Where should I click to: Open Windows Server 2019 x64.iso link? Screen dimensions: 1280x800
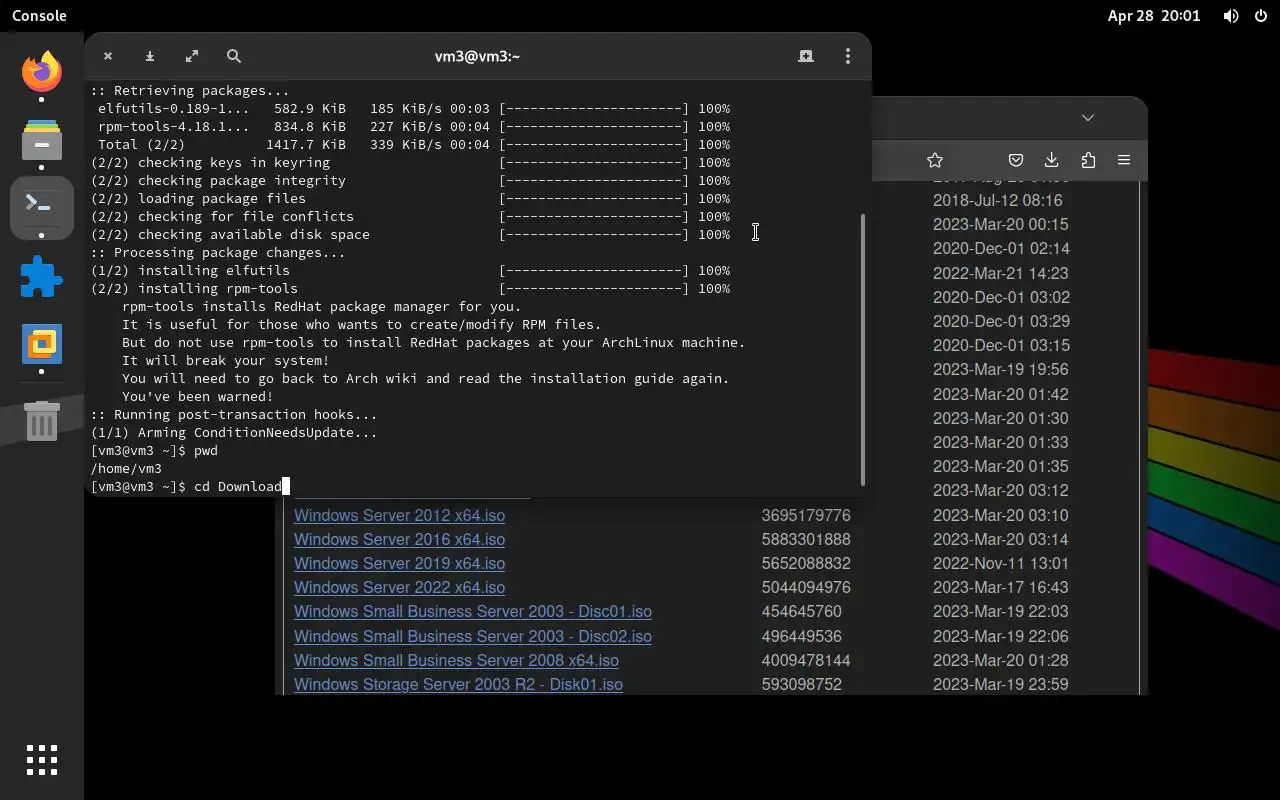pyautogui.click(x=399, y=563)
